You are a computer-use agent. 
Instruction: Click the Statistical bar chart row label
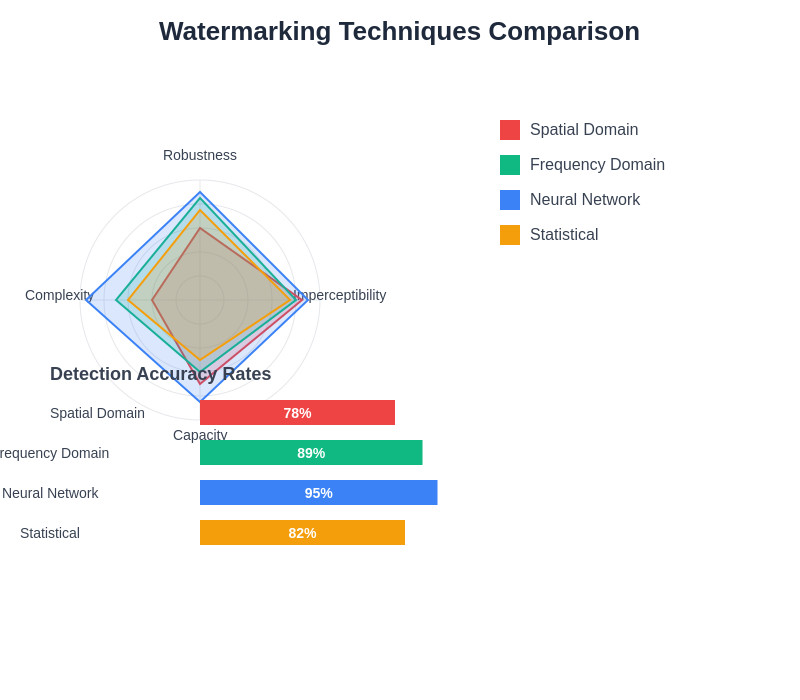coord(50,533)
